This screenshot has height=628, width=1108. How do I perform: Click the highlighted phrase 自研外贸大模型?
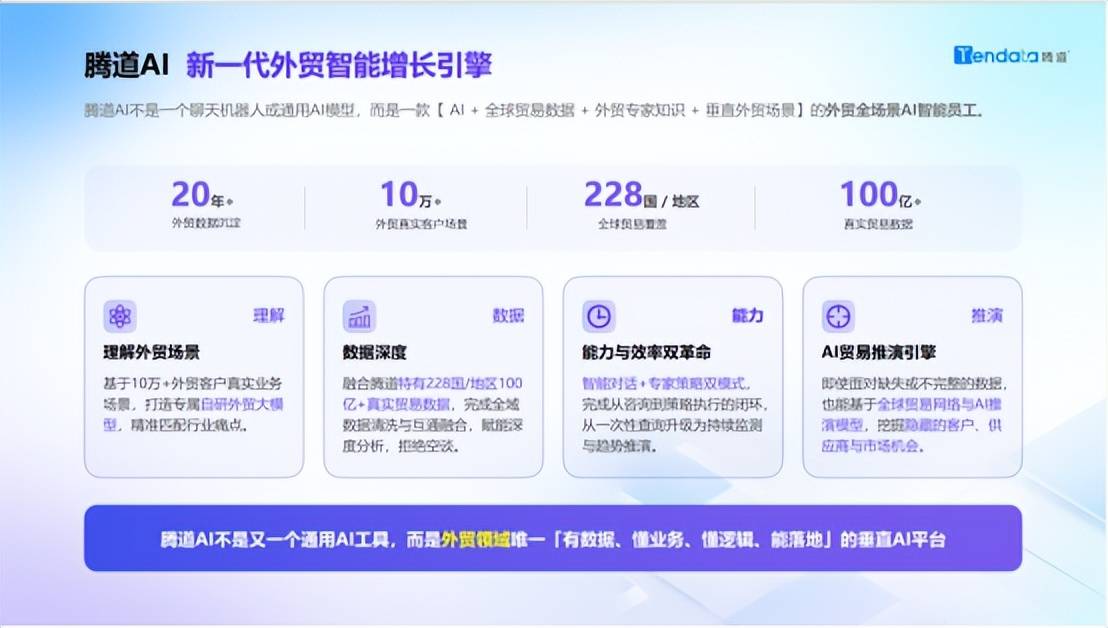pyautogui.click(x=194, y=414)
